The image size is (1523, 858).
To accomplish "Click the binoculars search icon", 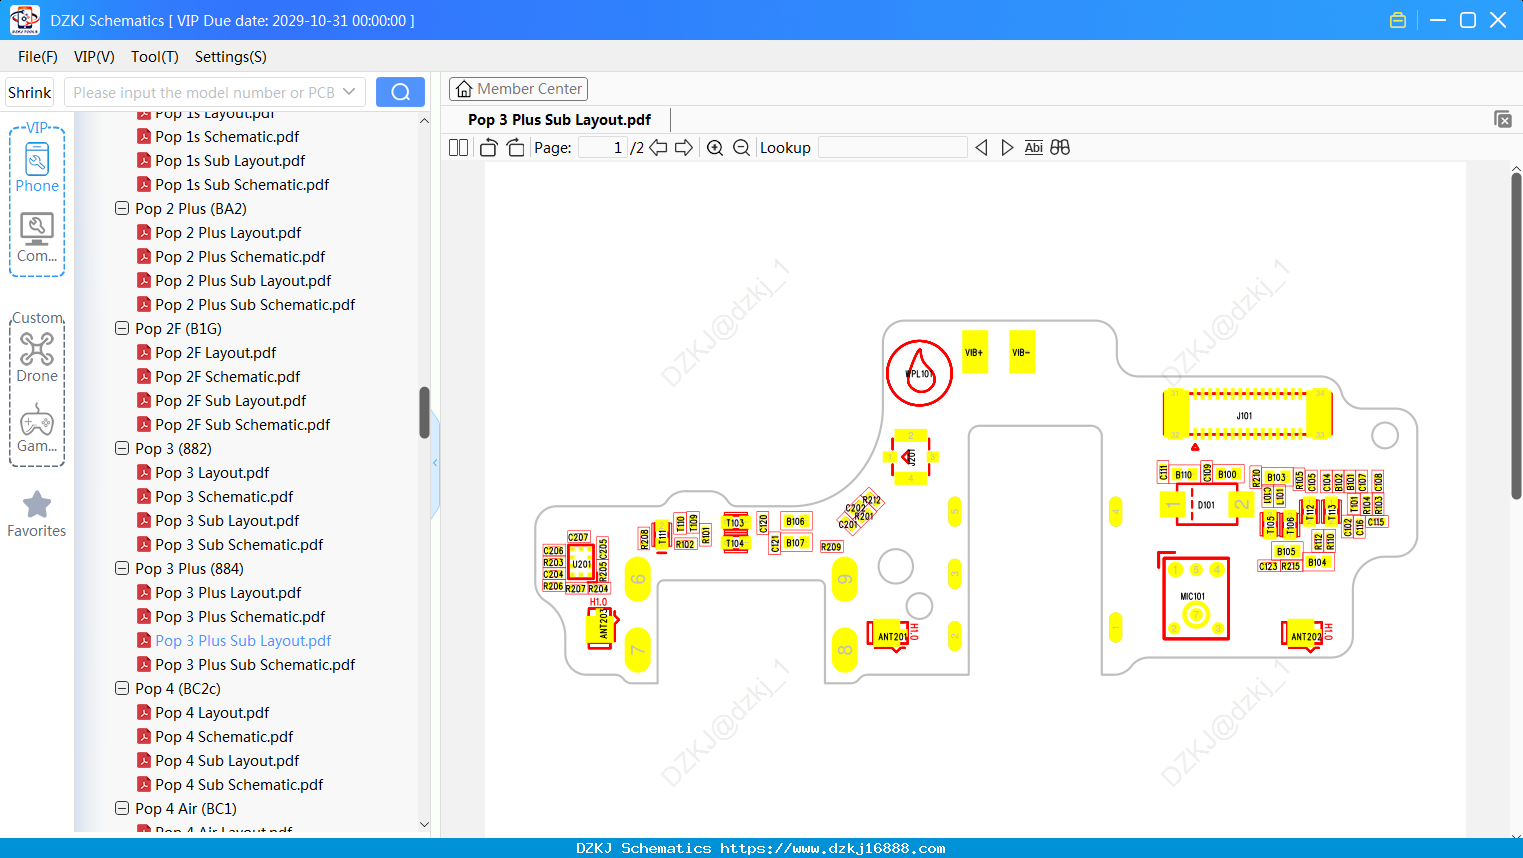I will coord(1060,148).
